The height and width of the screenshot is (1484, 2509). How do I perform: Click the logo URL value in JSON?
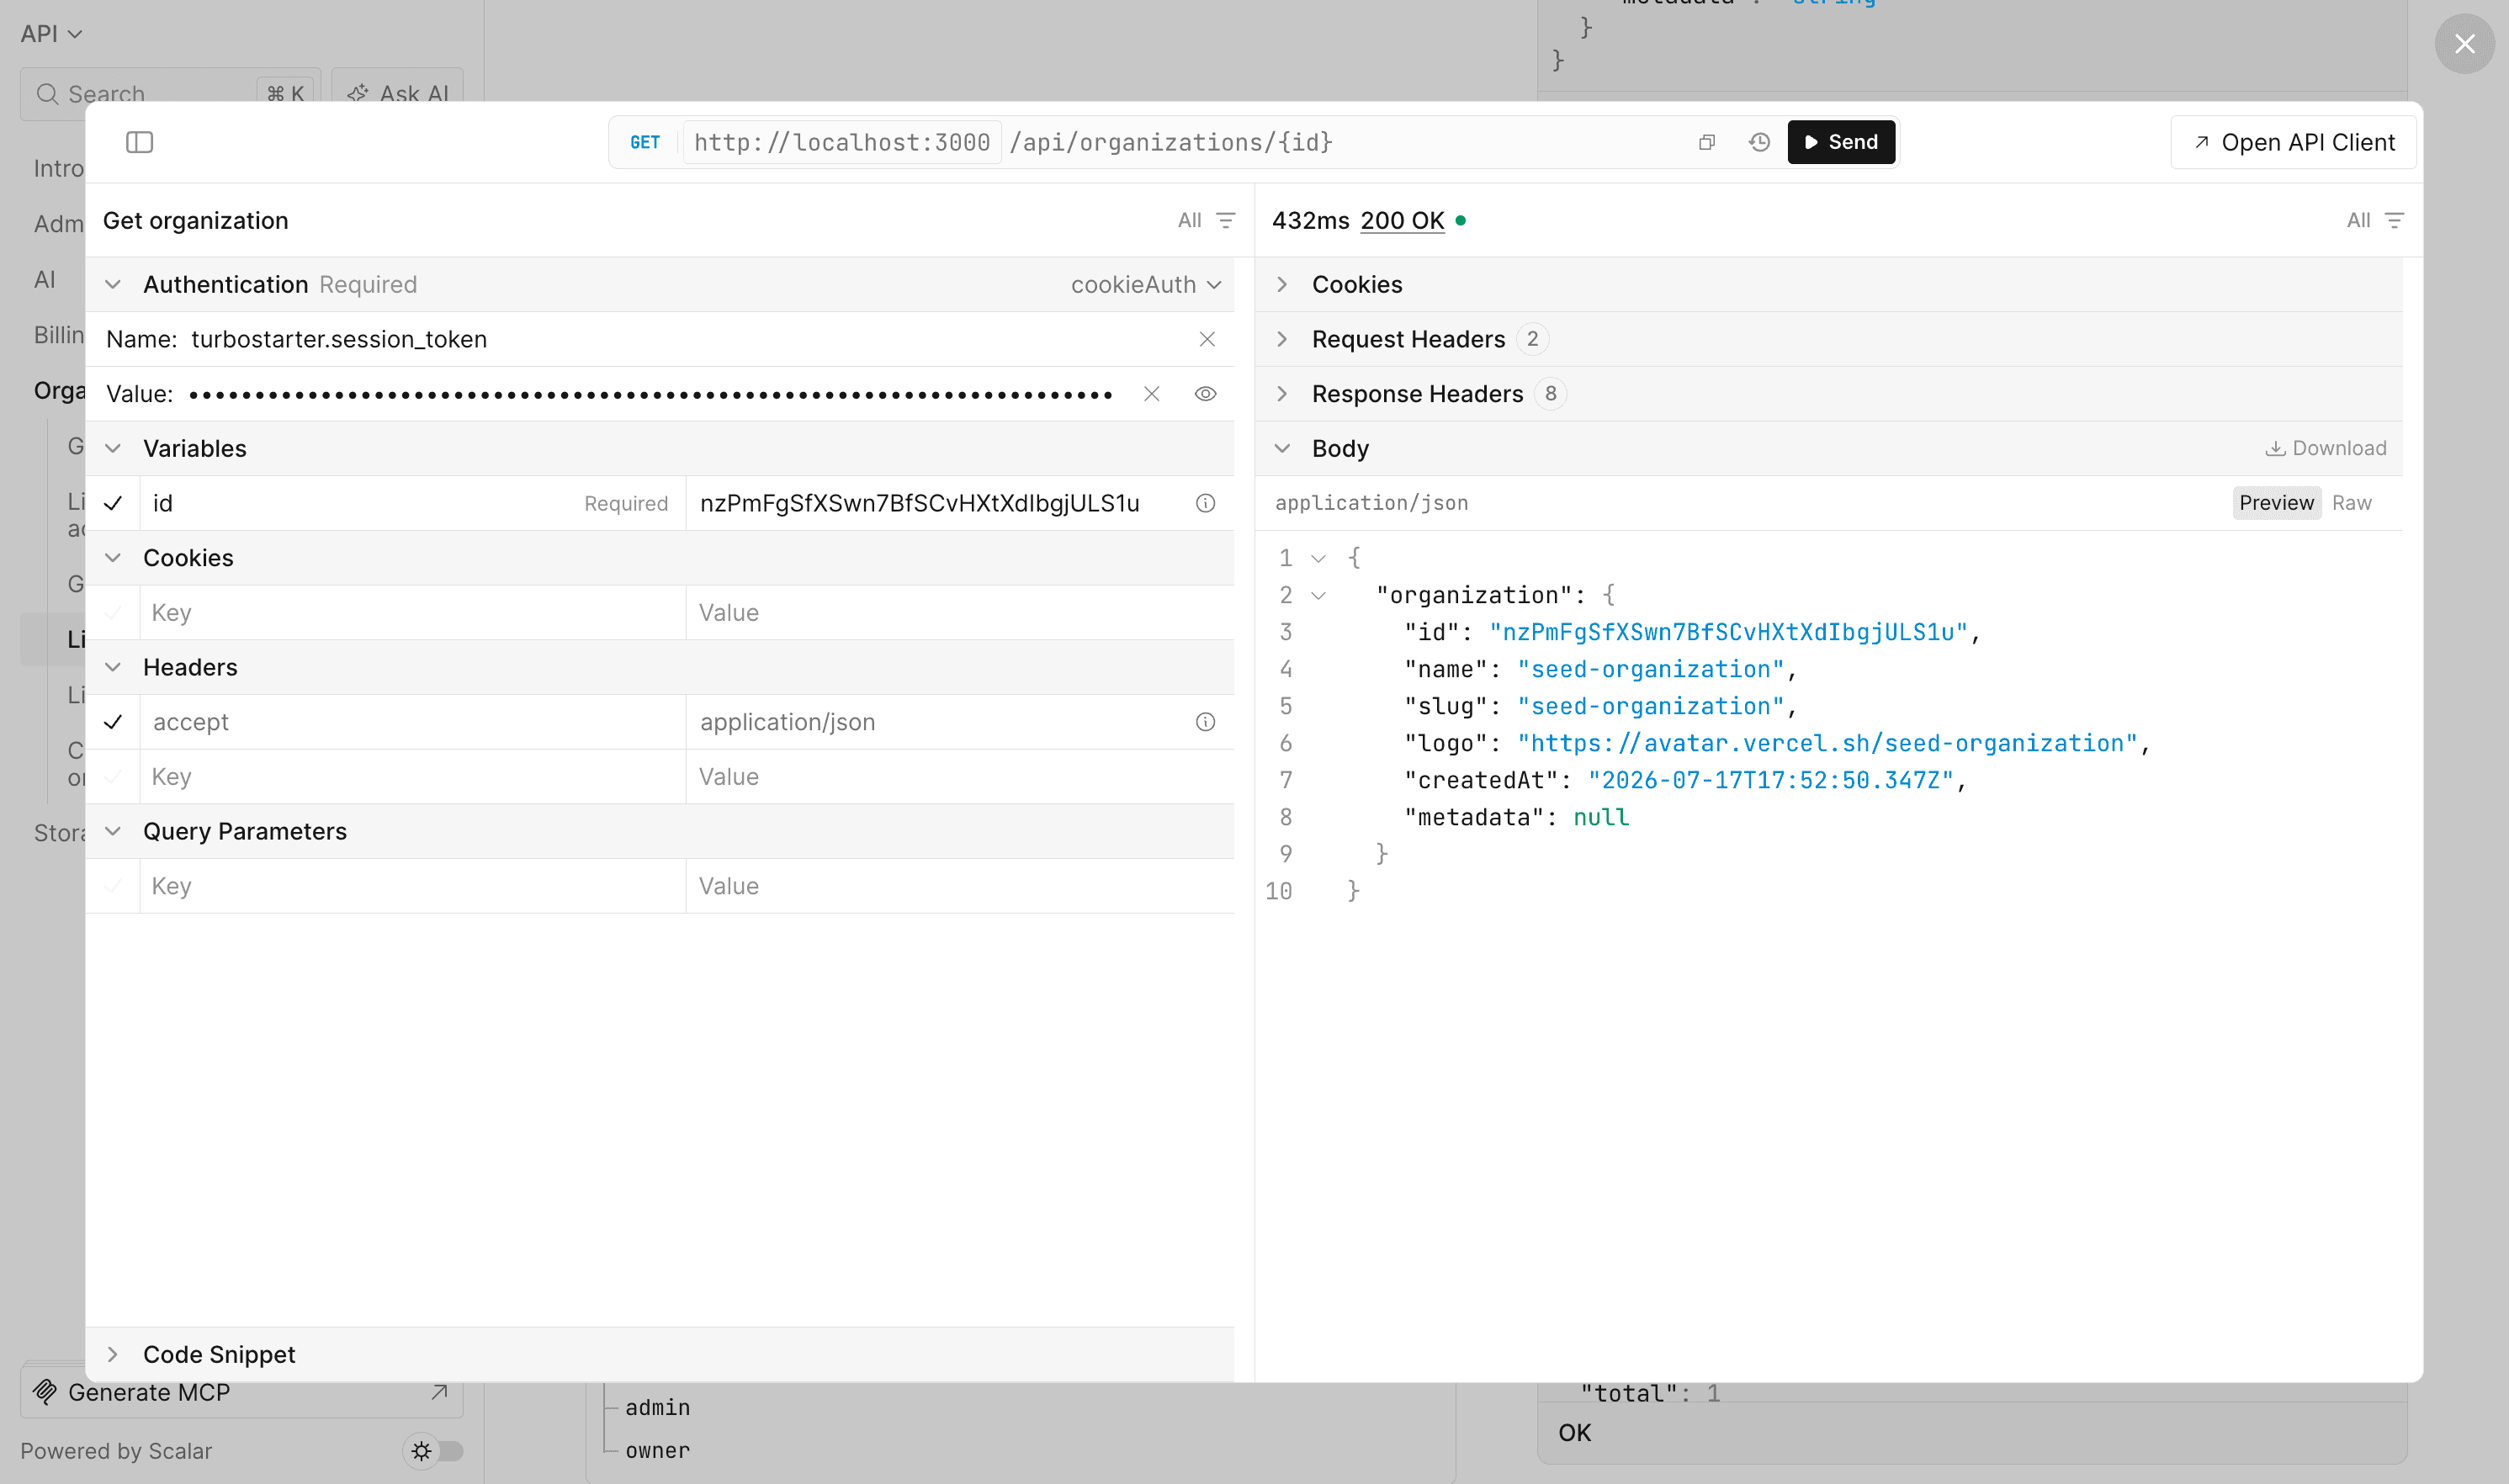pos(1827,744)
